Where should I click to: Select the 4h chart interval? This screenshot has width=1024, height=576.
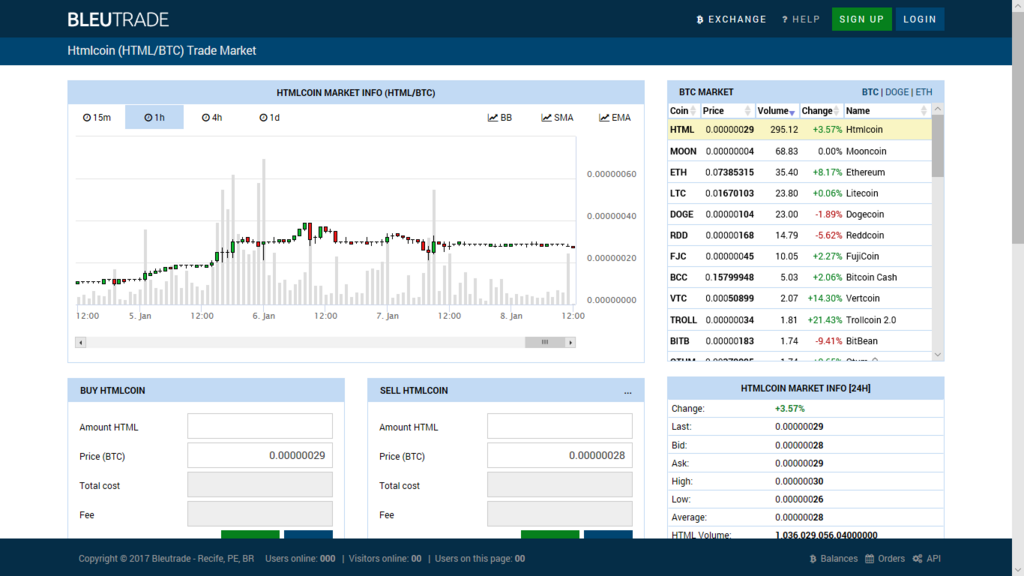coord(212,118)
